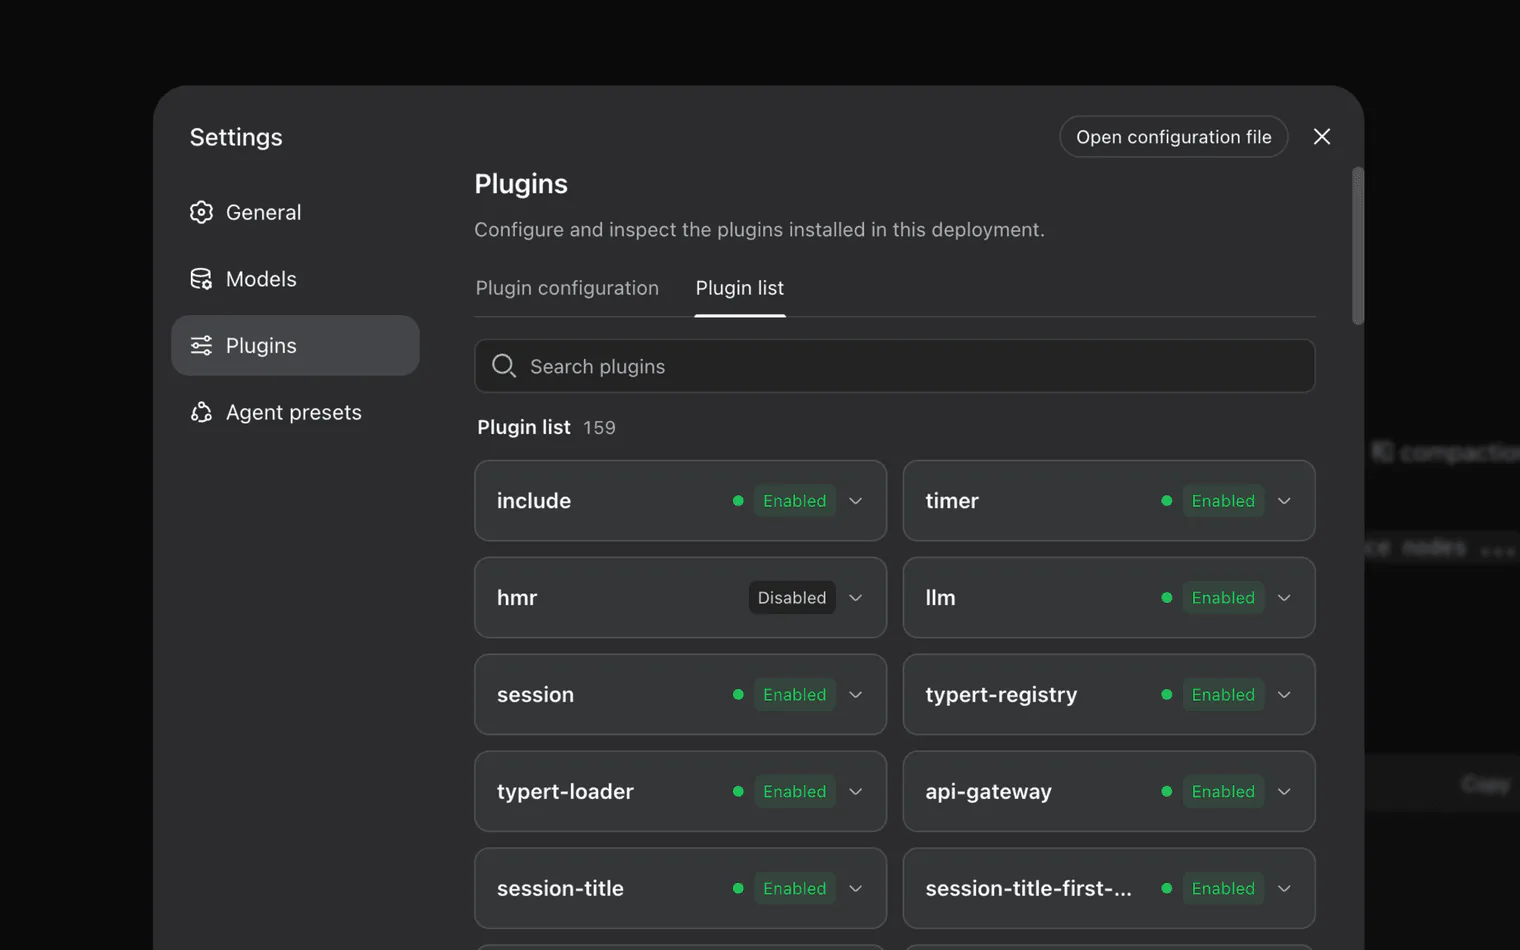
Task: Click the Search plugins input field
Action: tap(895, 366)
